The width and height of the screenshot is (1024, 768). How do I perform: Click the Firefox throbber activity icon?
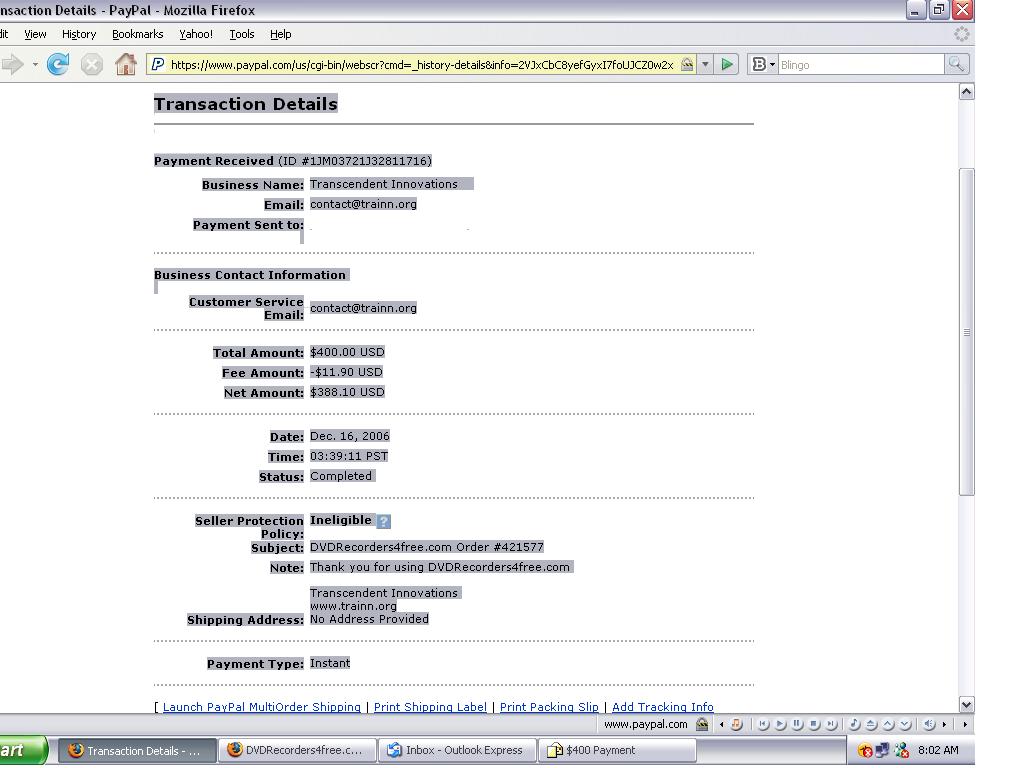[x=961, y=34]
